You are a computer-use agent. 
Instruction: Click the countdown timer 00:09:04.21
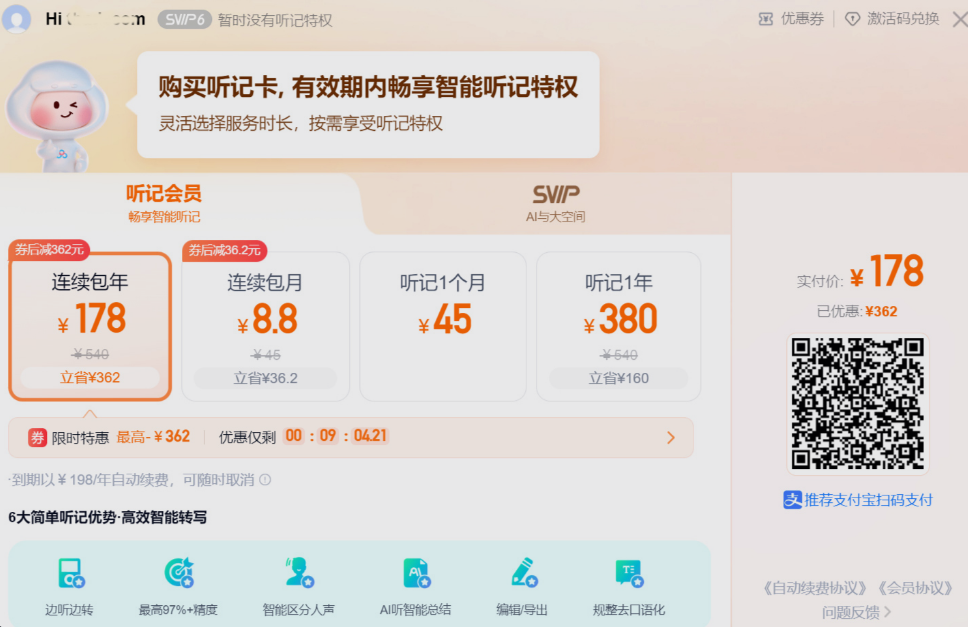pos(336,436)
